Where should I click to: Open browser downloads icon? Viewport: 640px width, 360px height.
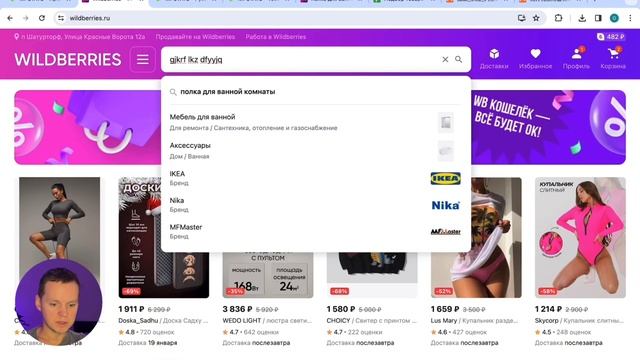point(582,18)
